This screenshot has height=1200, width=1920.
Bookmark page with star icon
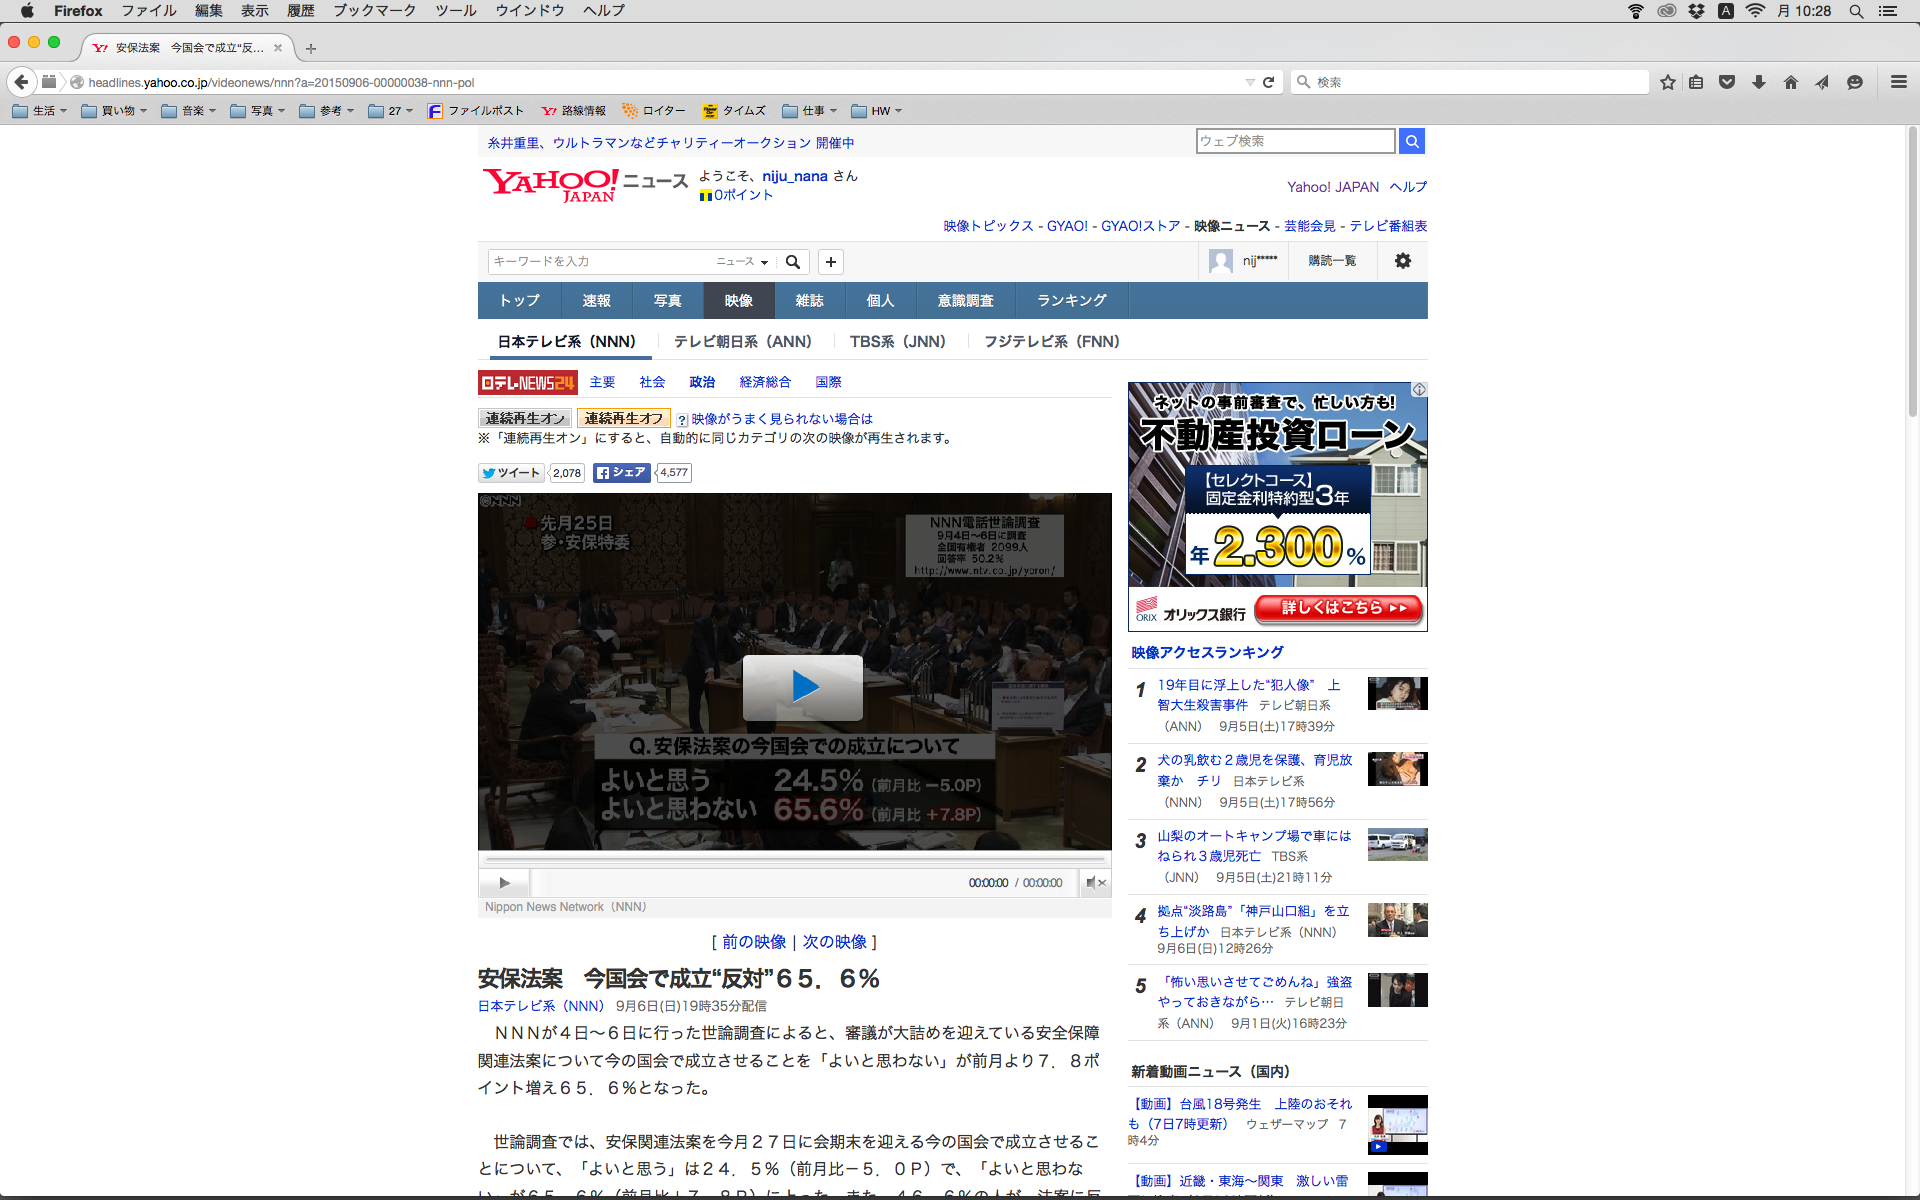pyautogui.click(x=1667, y=82)
